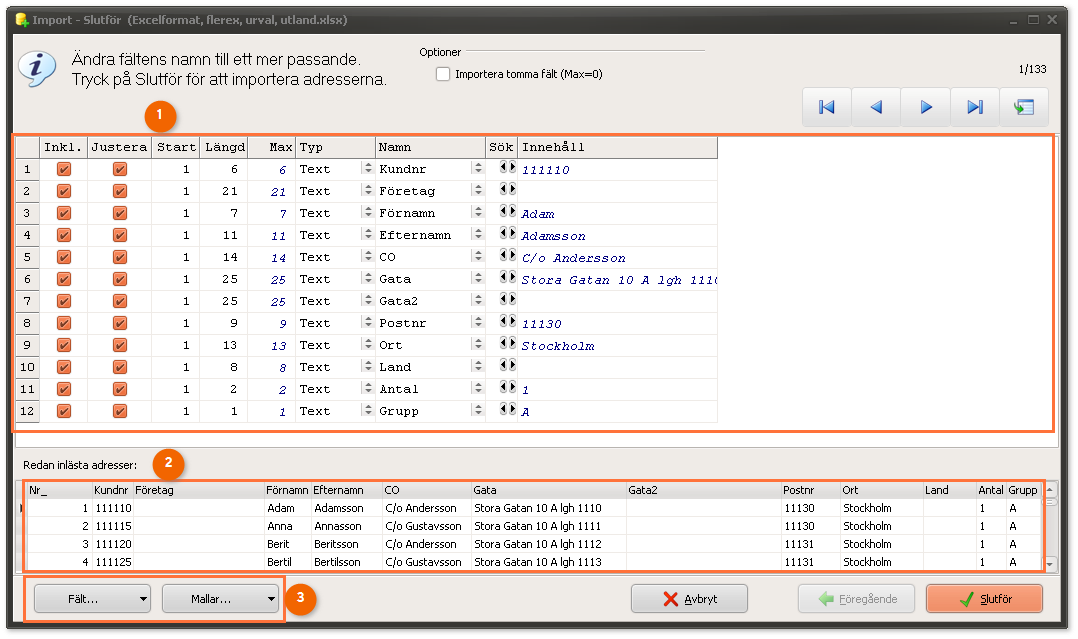Click row header number 10 in field table
The width and height of the screenshot is (1078, 639).
point(27,367)
